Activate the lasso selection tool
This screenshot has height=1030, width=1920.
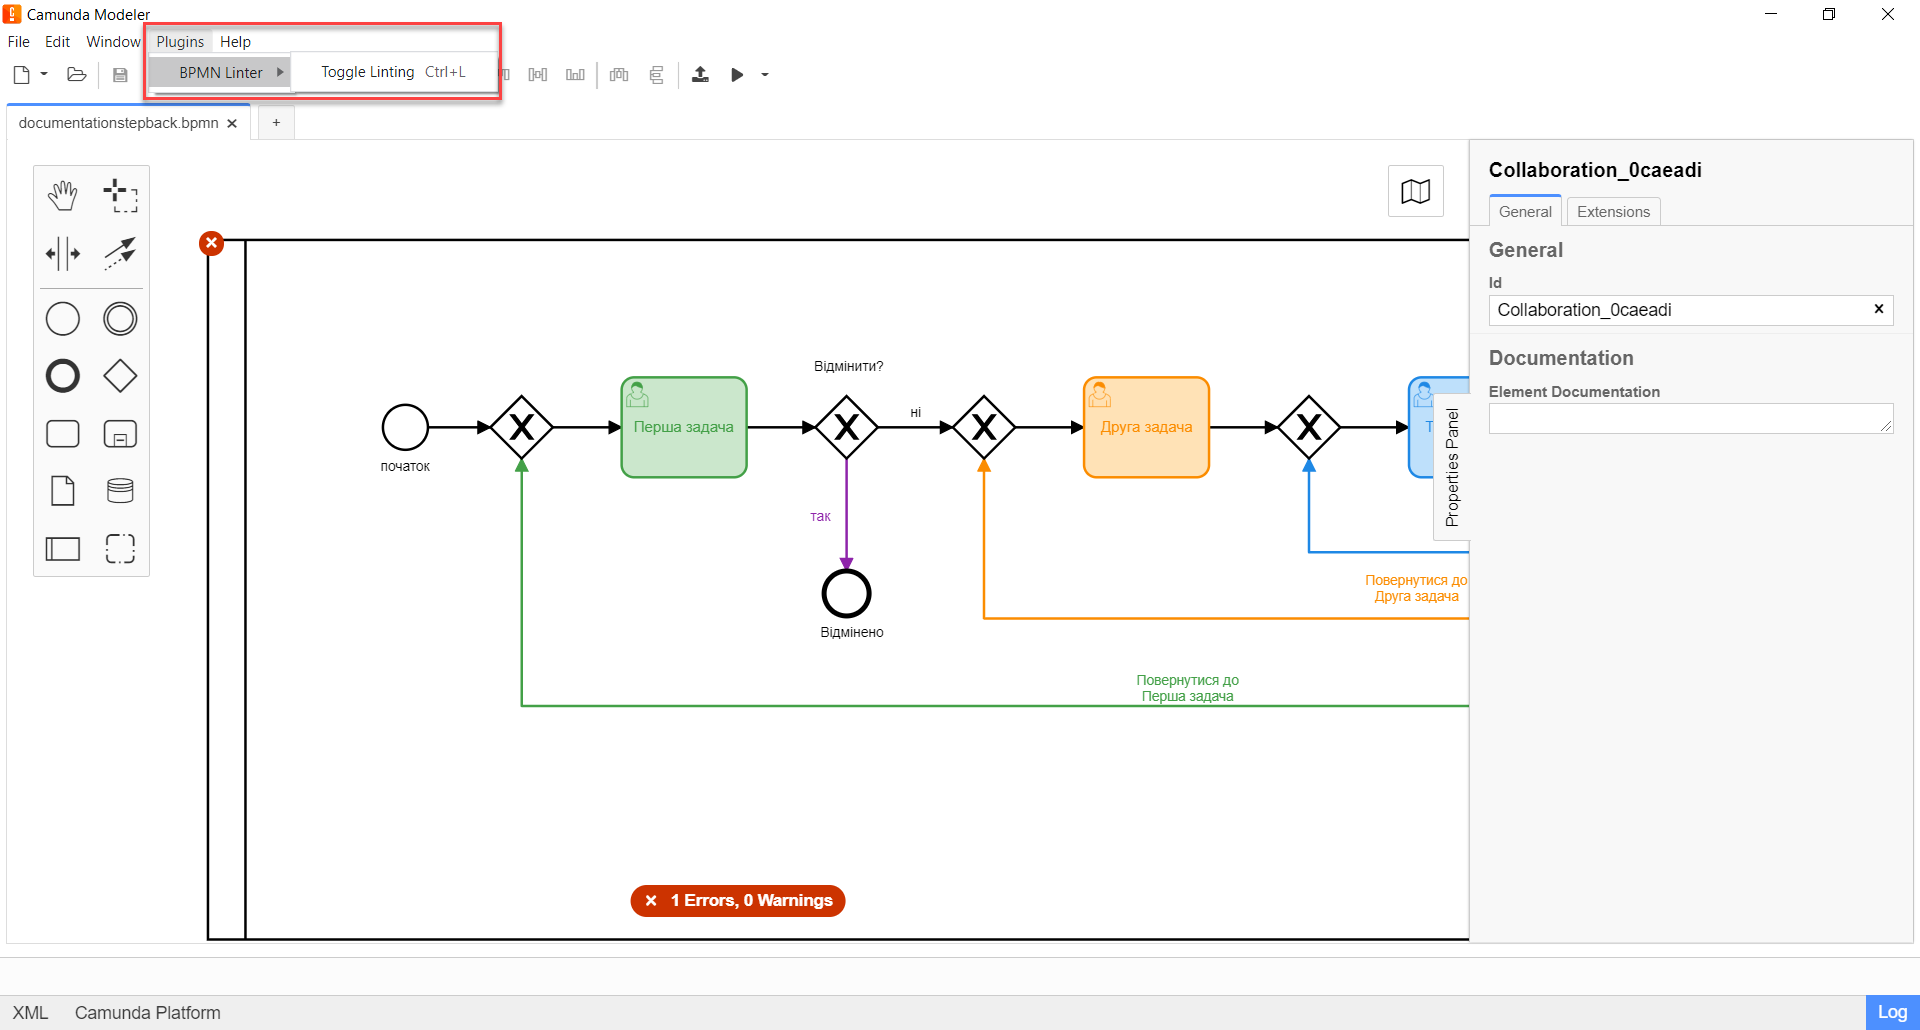tap(120, 196)
